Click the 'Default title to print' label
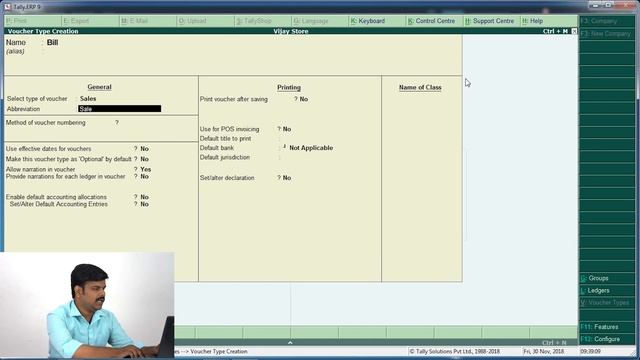 [x=225, y=139]
